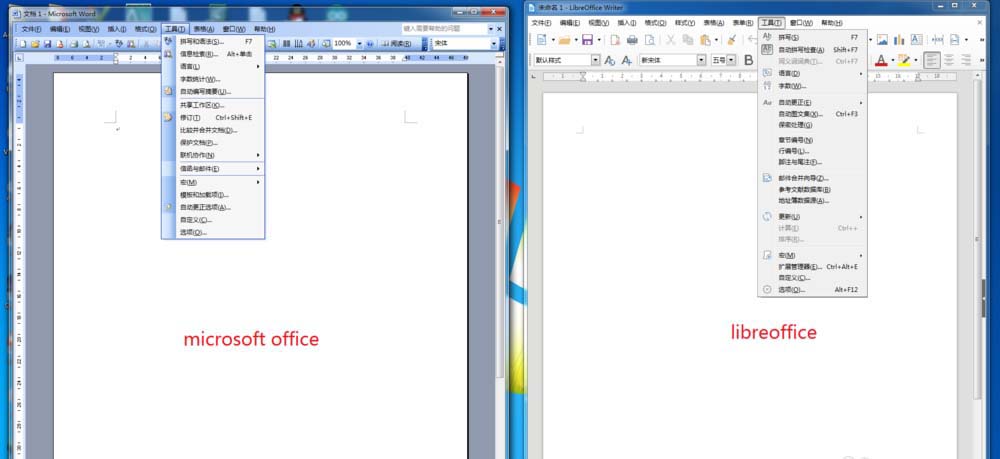Viewport: 1000px width, 459px height.
Task: Click Open folder icon in Word toolbar
Action: tap(35, 43)
